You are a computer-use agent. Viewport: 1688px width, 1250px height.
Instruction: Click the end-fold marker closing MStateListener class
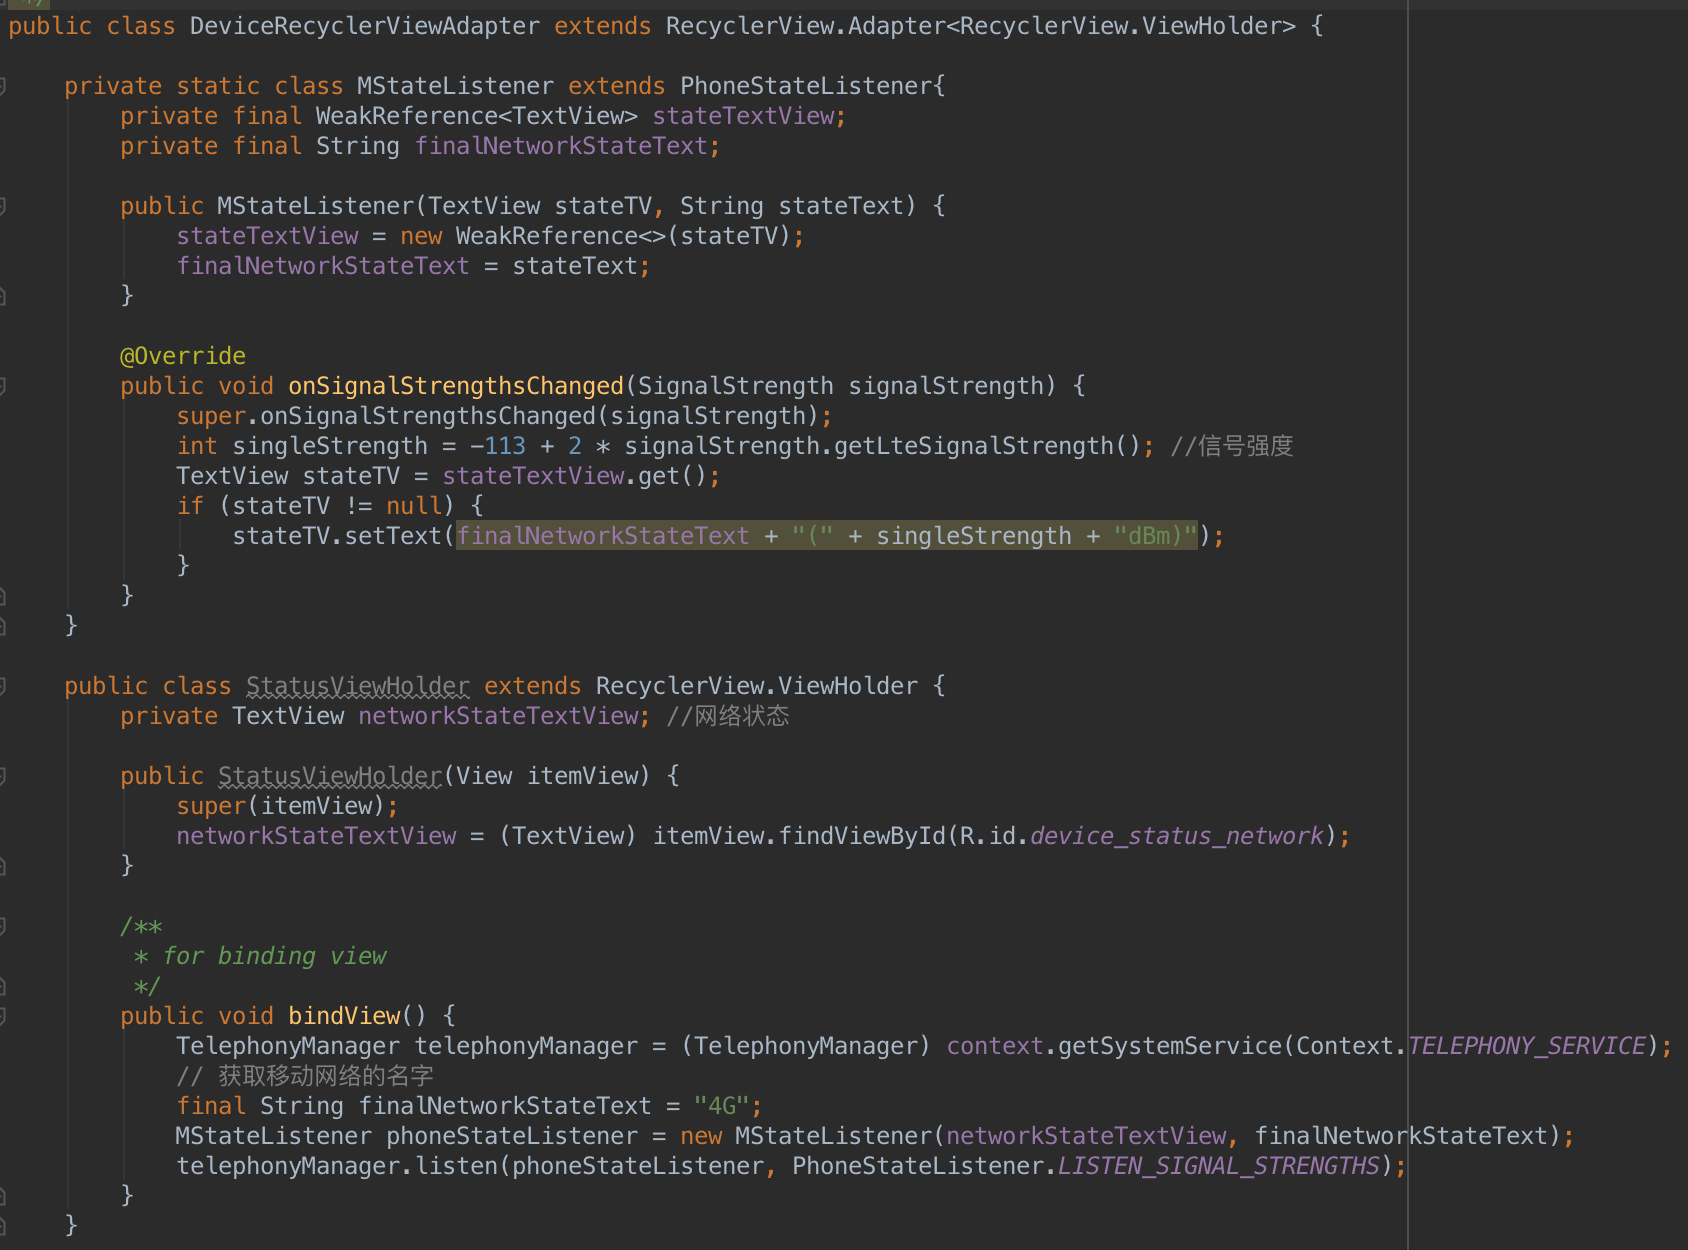[3, 626]
